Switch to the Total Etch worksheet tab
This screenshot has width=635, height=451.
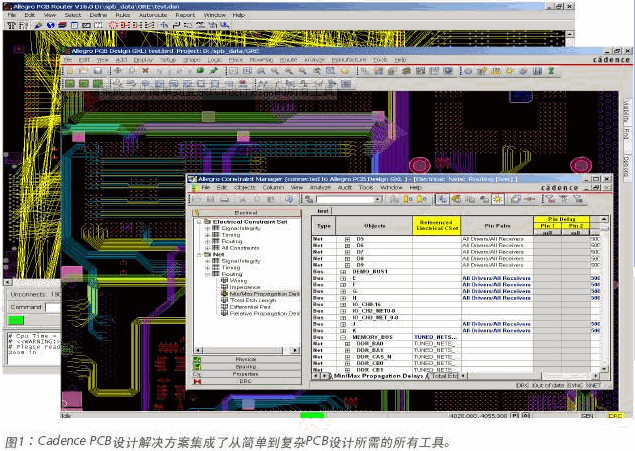pyautogui.click(x=444, y=376)
